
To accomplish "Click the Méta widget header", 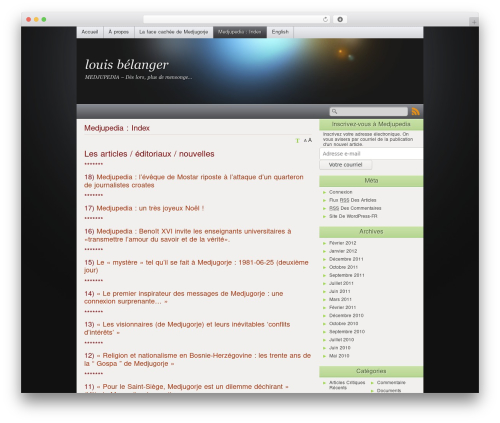I will coord(371,181).
